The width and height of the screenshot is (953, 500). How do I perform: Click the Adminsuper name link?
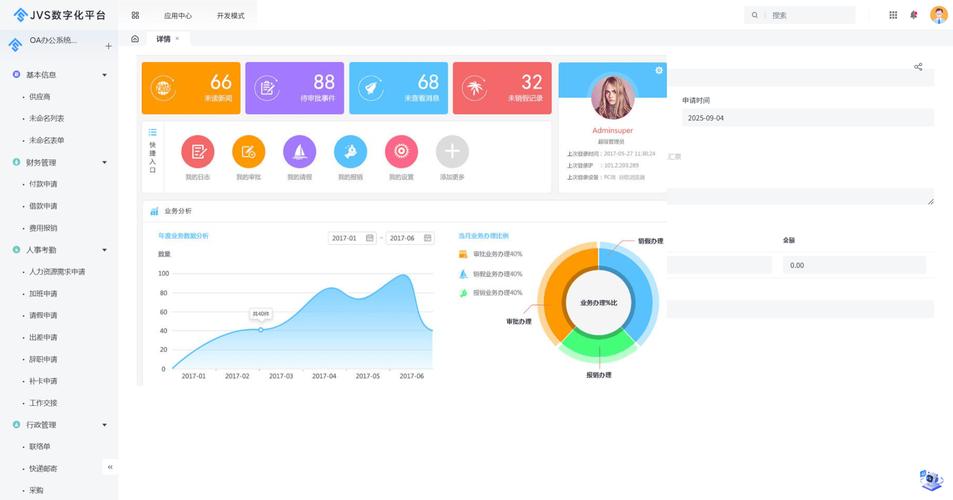[613, 130]
